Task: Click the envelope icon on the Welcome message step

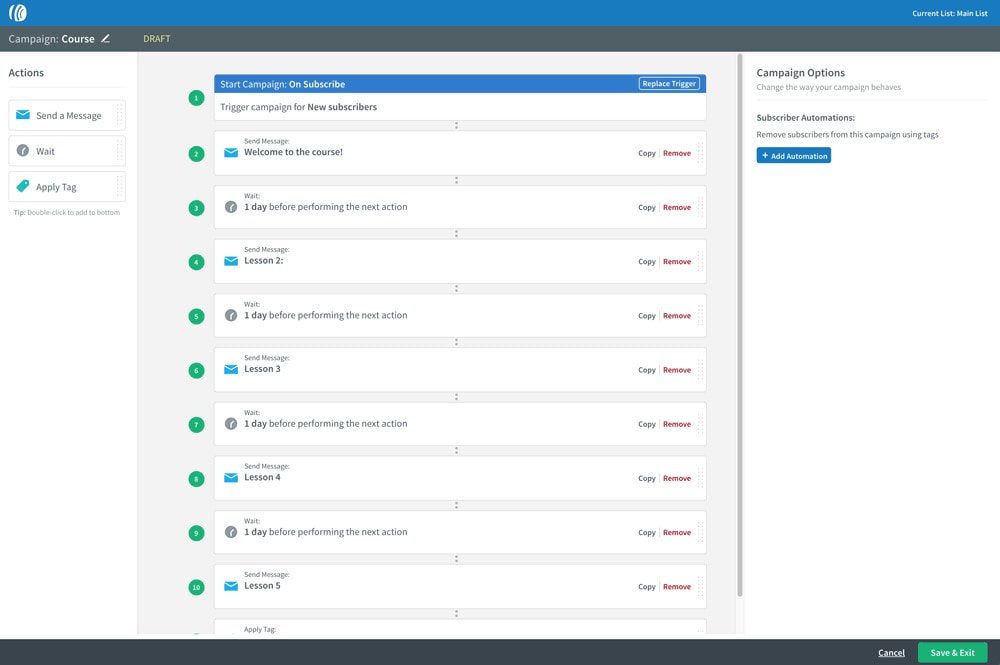Action: tap(231, 154)
